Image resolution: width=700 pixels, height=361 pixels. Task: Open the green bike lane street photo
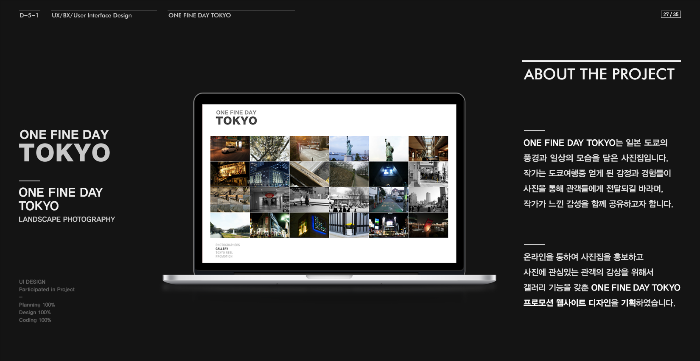click(388, 199)
